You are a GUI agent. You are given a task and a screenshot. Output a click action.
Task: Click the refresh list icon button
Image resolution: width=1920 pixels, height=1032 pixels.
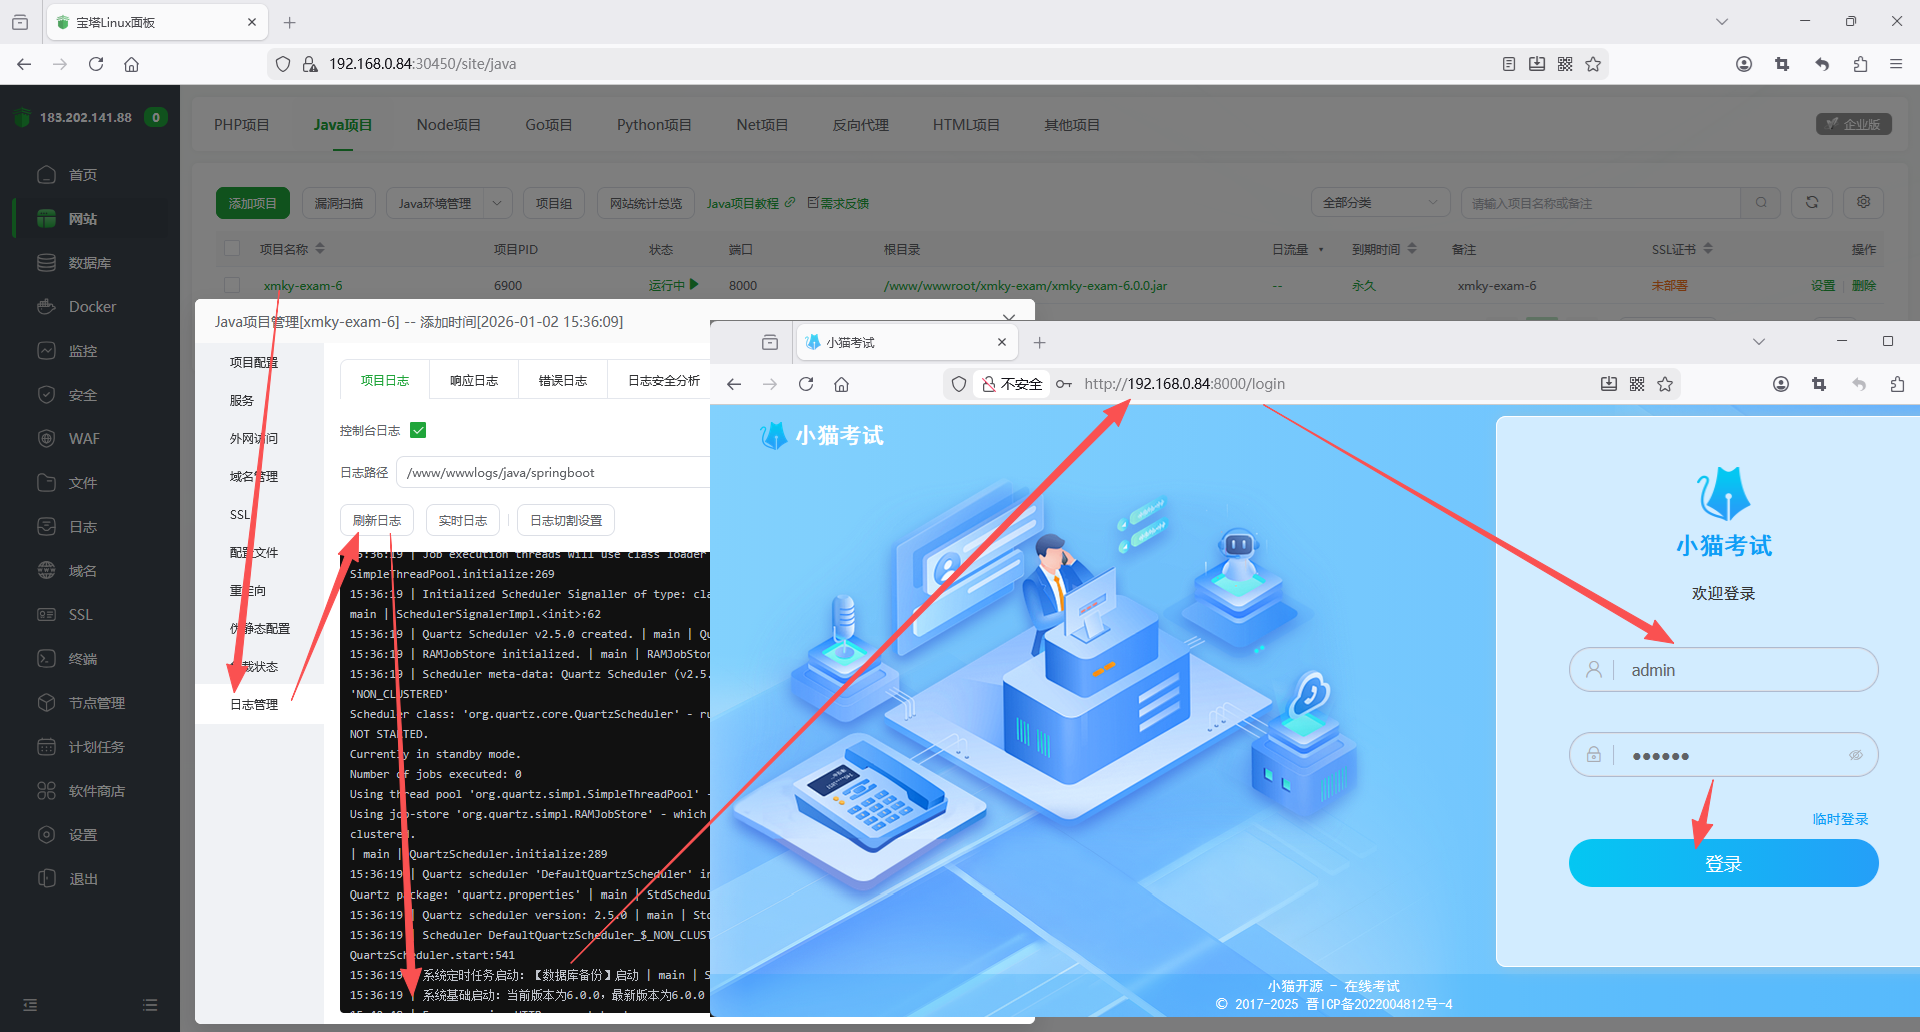(x=1811, y=203)
